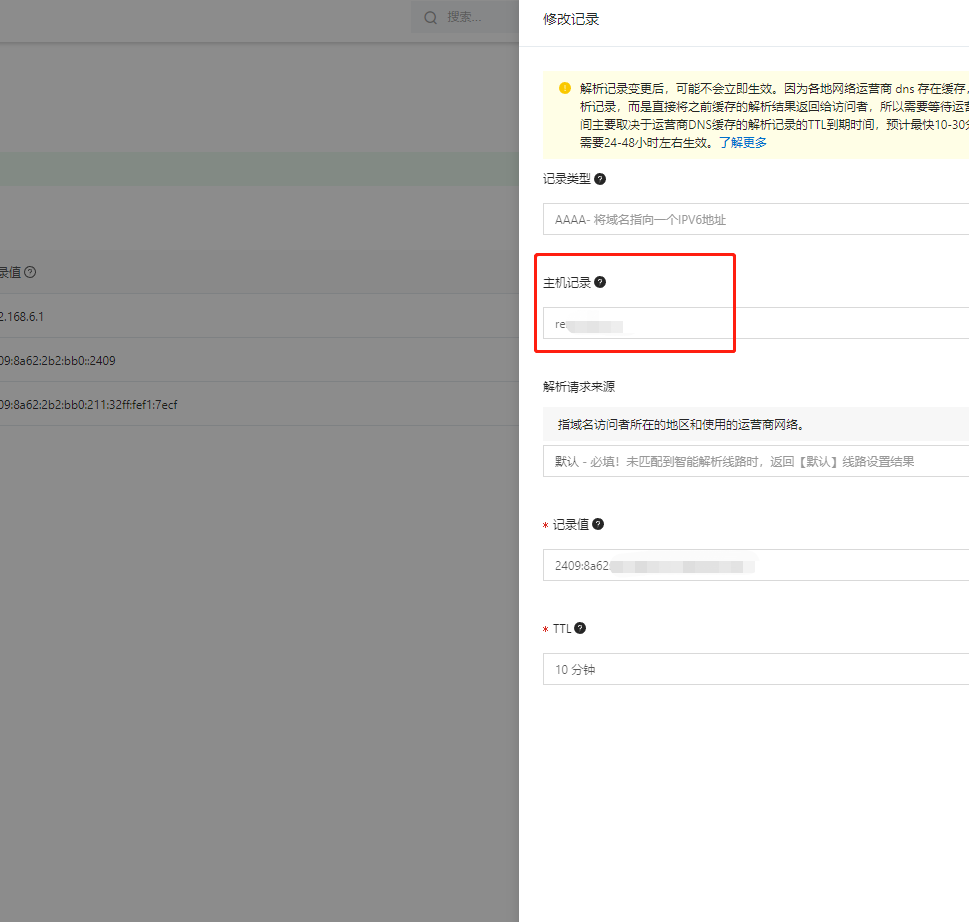The width and height of the screenshot is (969, 922).
Task: Click the help icon beside 记录值
Action: point(598,524)
